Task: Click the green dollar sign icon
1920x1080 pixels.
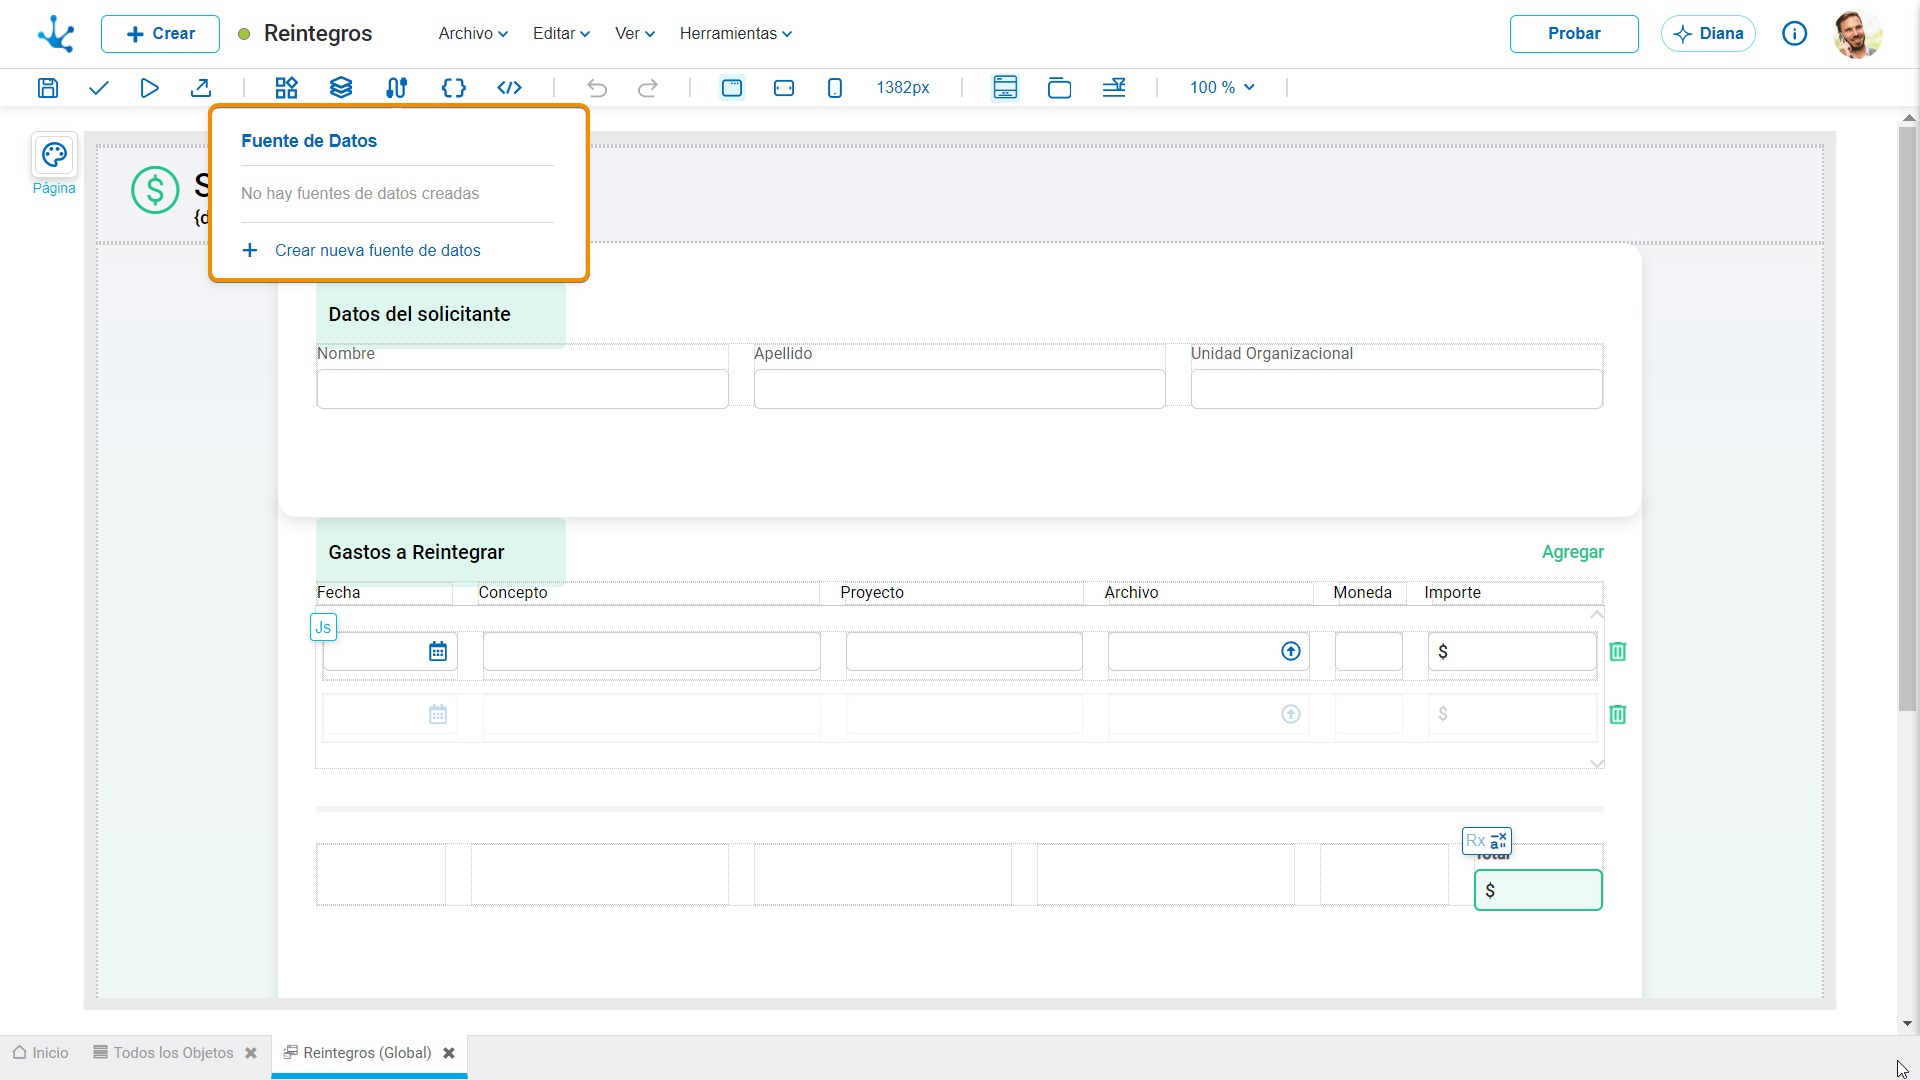Action: 155,190
